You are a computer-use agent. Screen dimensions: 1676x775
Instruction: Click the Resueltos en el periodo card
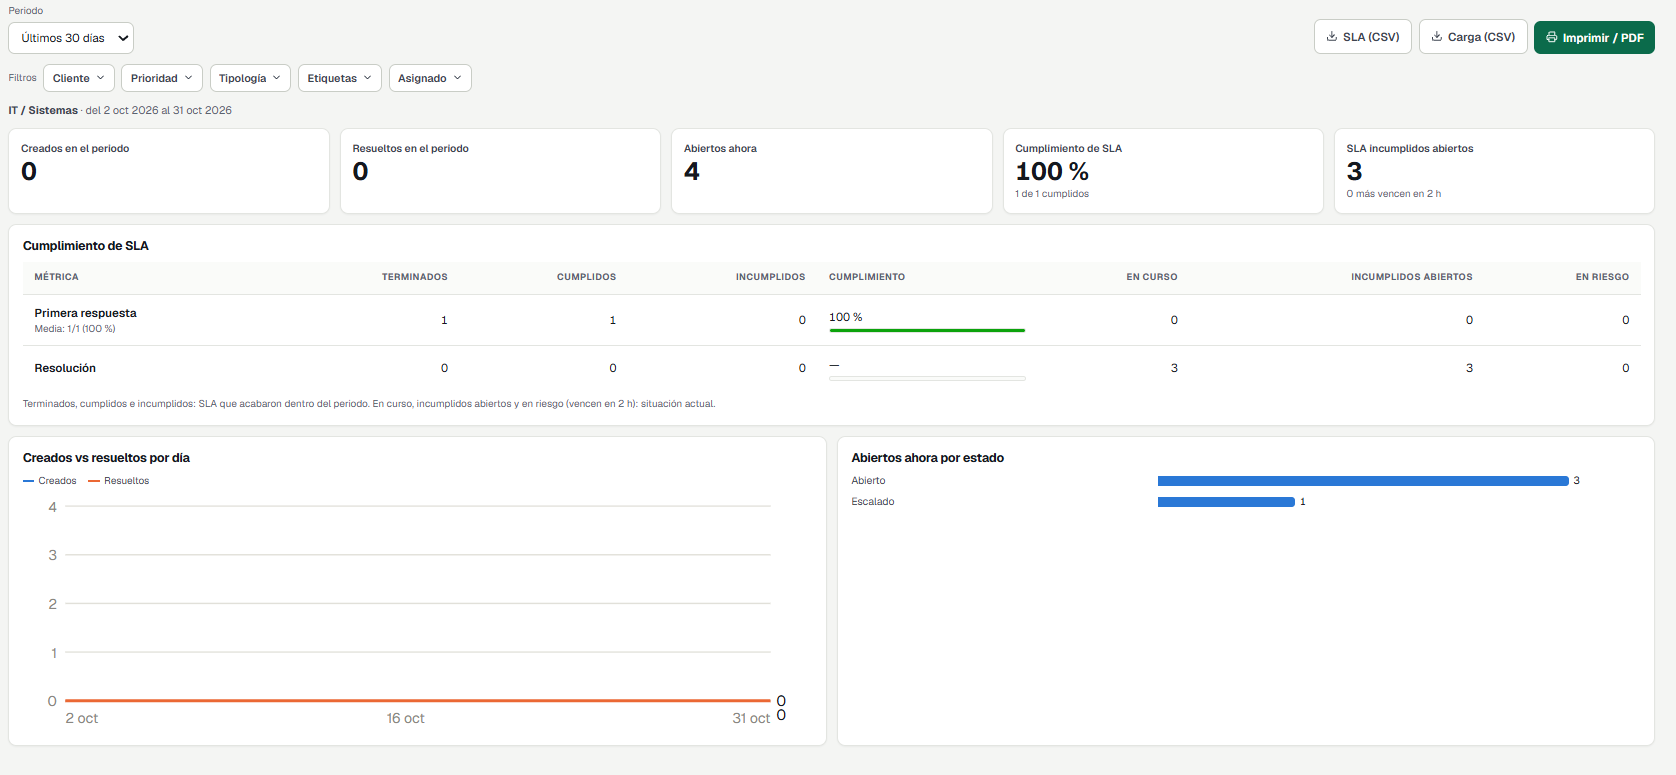pos(500,171)
